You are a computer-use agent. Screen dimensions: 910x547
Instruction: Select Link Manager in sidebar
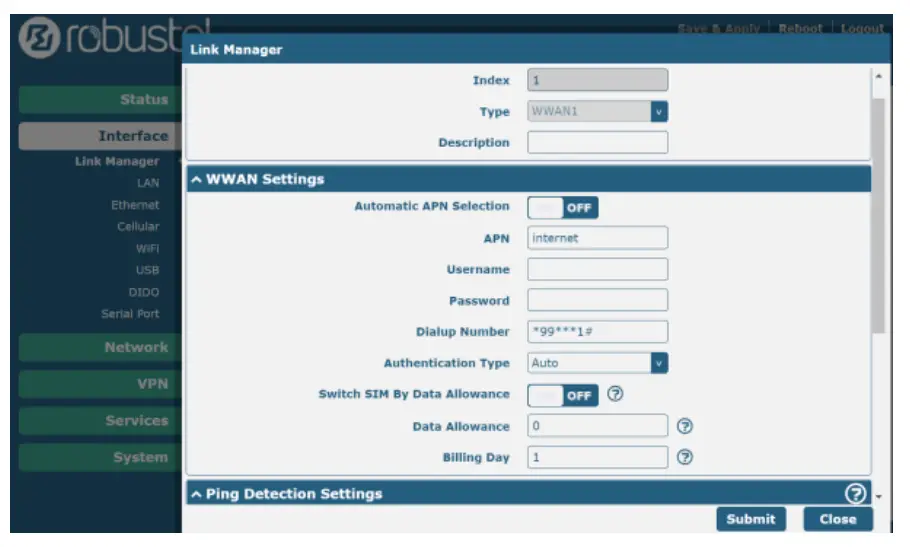click(117, 161)
